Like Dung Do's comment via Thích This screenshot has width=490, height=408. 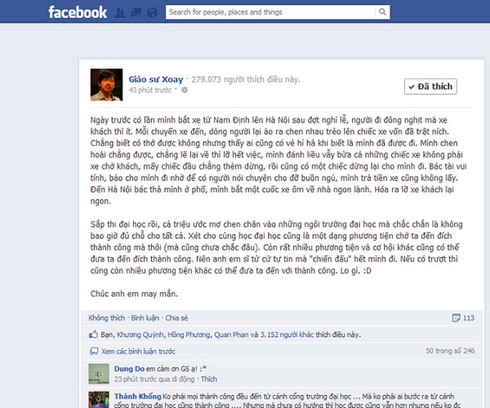[209, 379]
